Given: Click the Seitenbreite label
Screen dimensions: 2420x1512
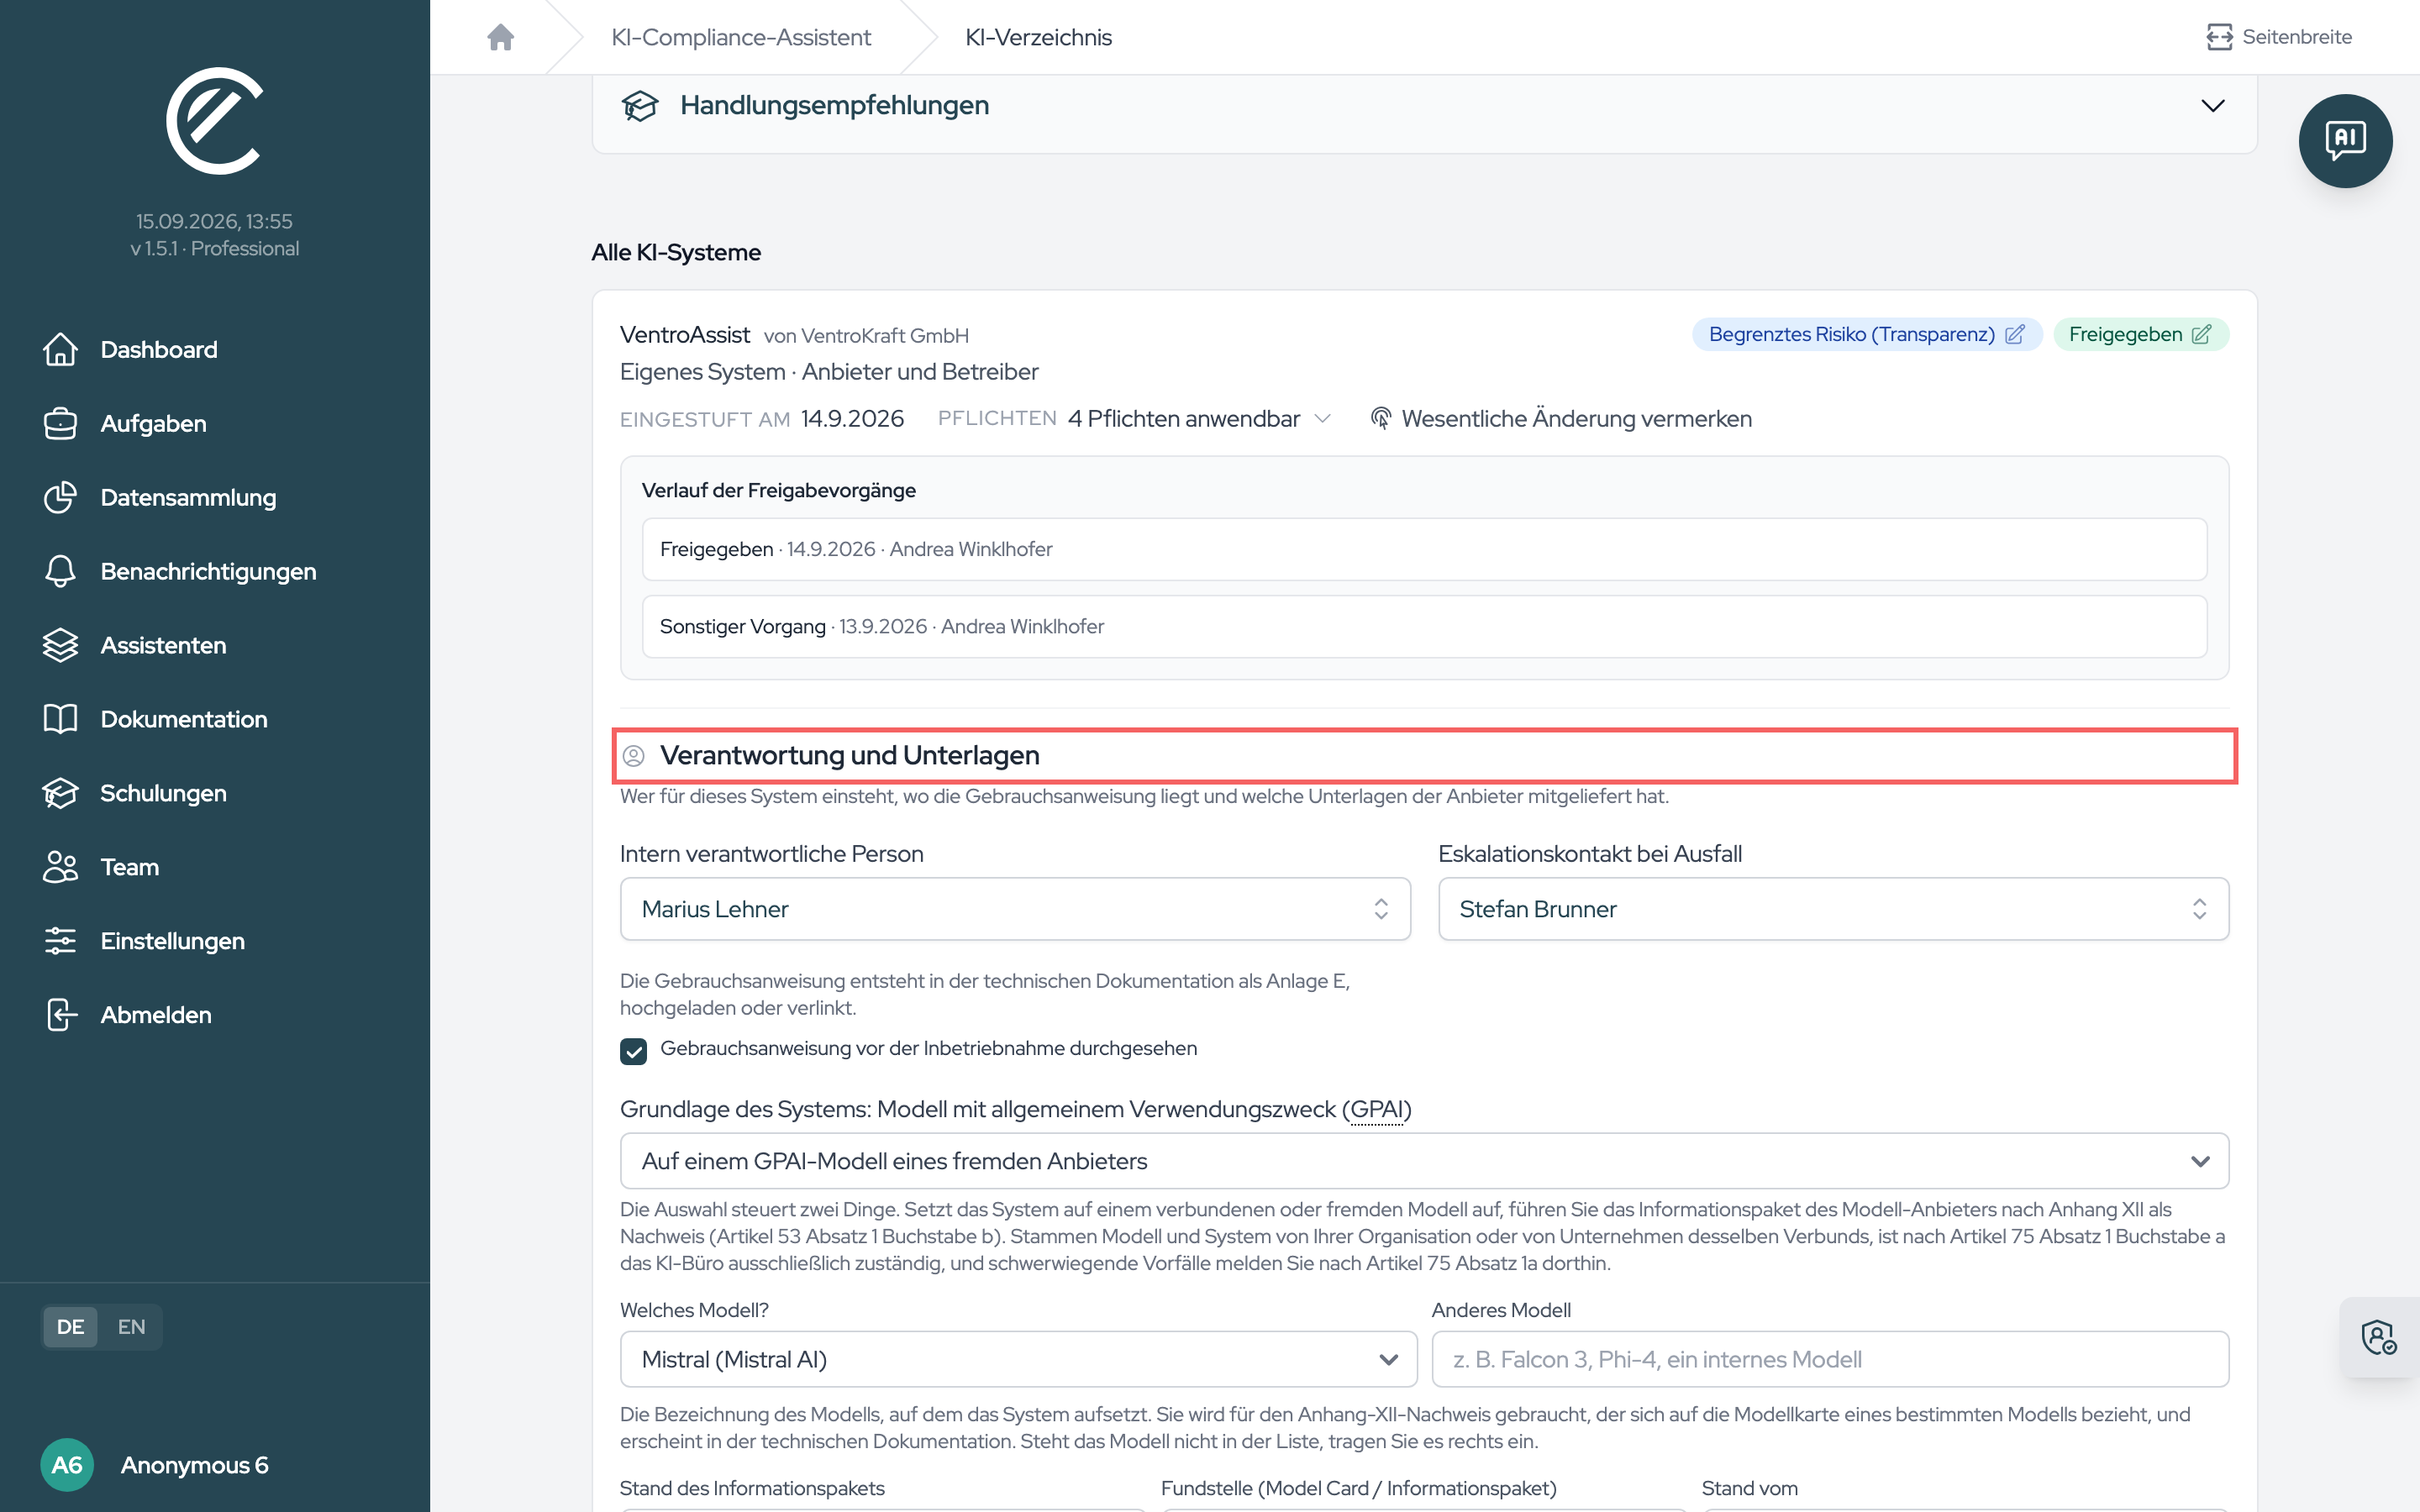Looking at the screenshot, I should point(2296,37).
